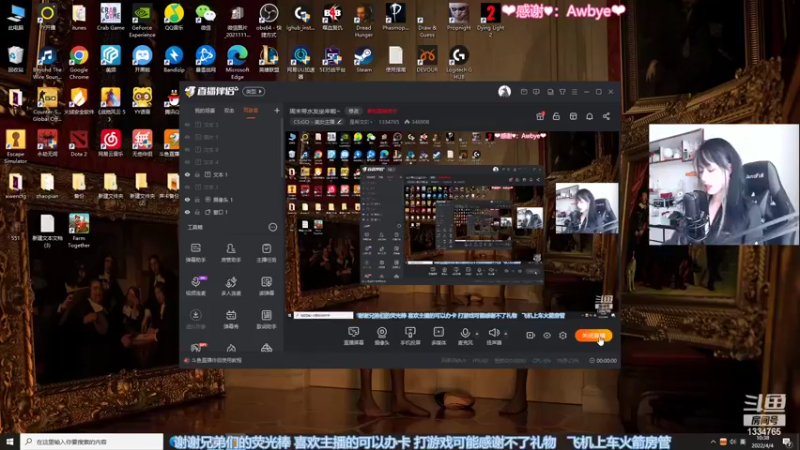Open the read danmaku tool
Image resolution: width=800 pixels, height=450 pixels.
pyautogui.click(x=266, y=286)
